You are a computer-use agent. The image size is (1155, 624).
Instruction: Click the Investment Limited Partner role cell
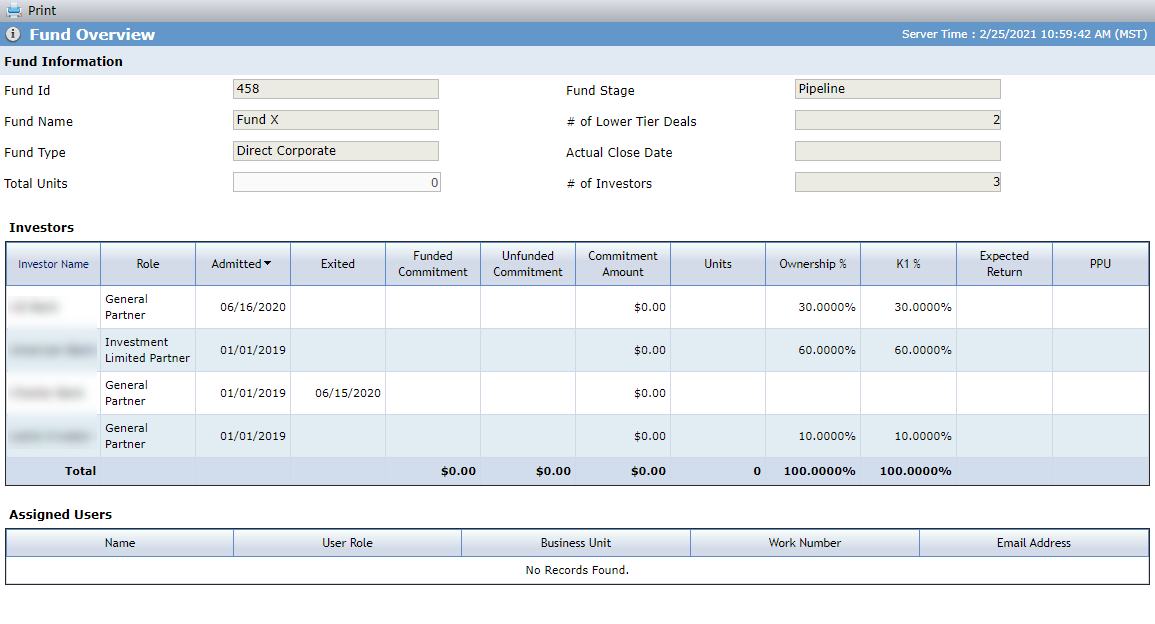click(148, 350)
